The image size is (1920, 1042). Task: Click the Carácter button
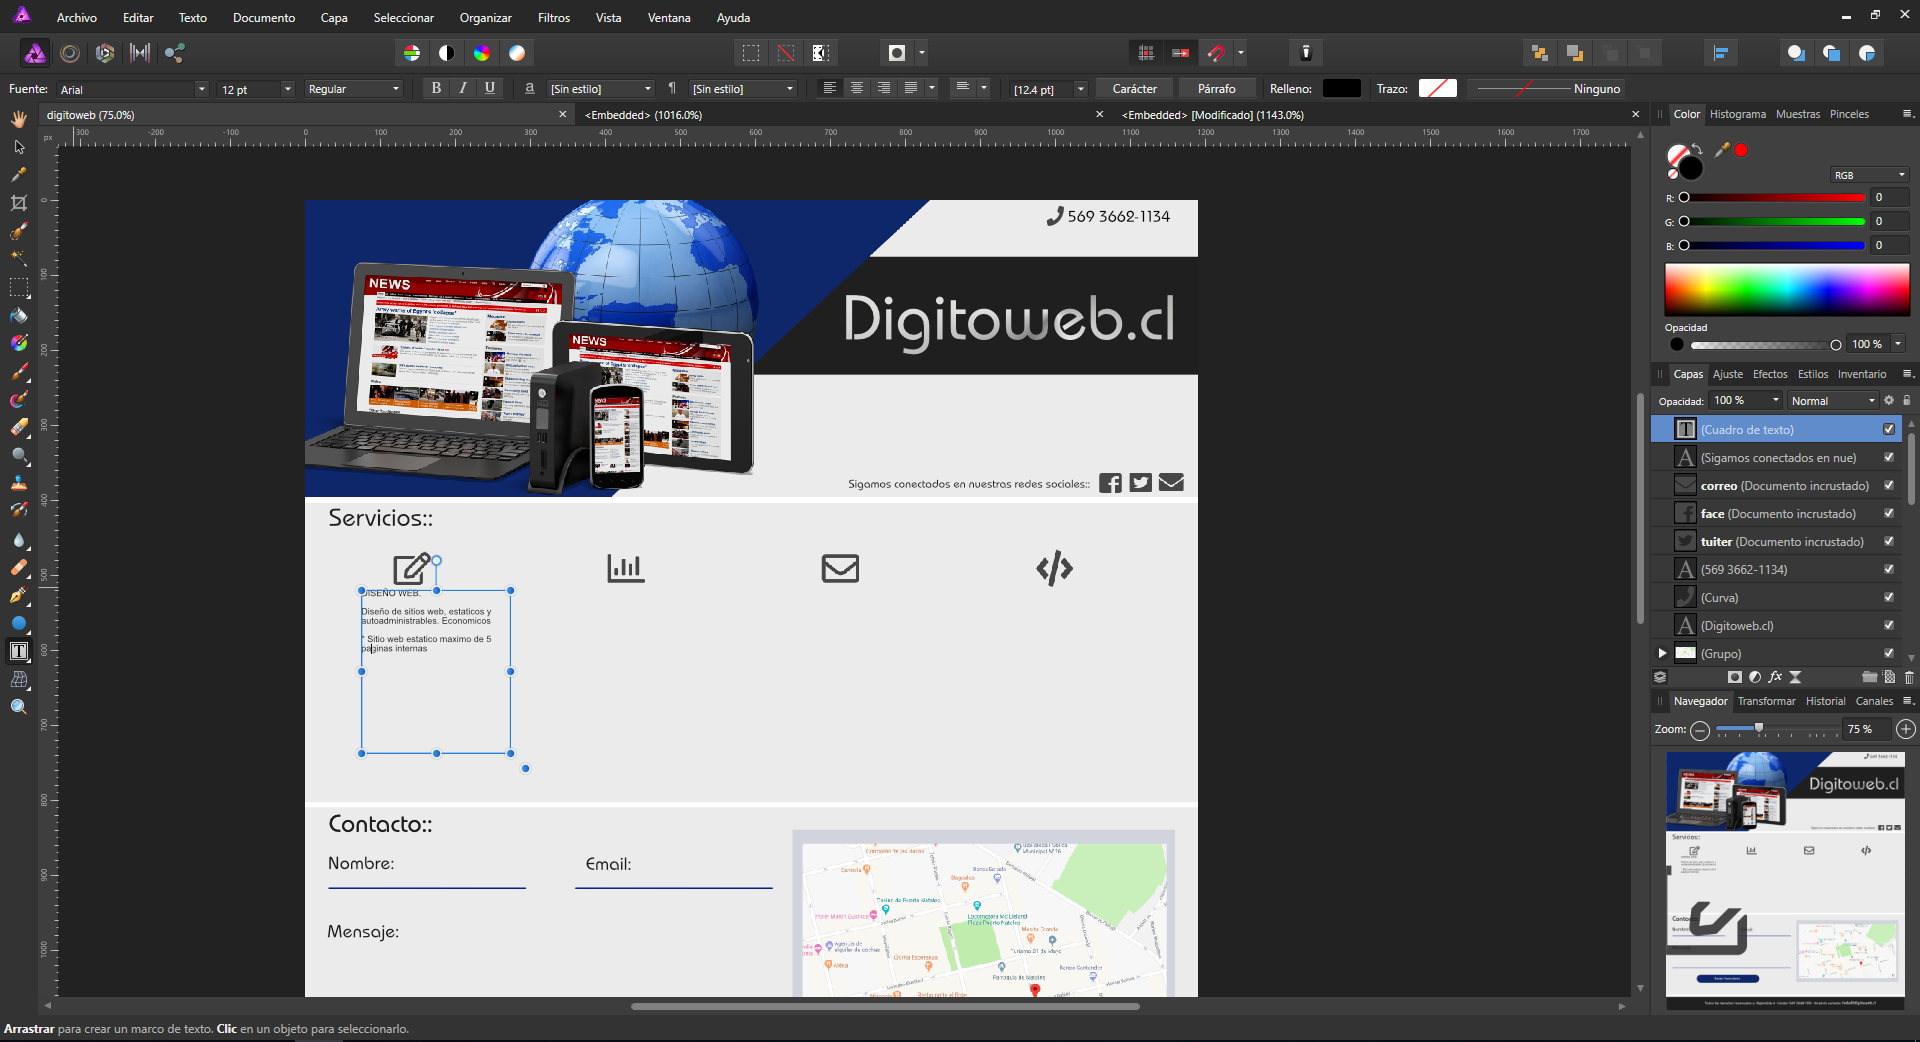(x=1133, y=88)
